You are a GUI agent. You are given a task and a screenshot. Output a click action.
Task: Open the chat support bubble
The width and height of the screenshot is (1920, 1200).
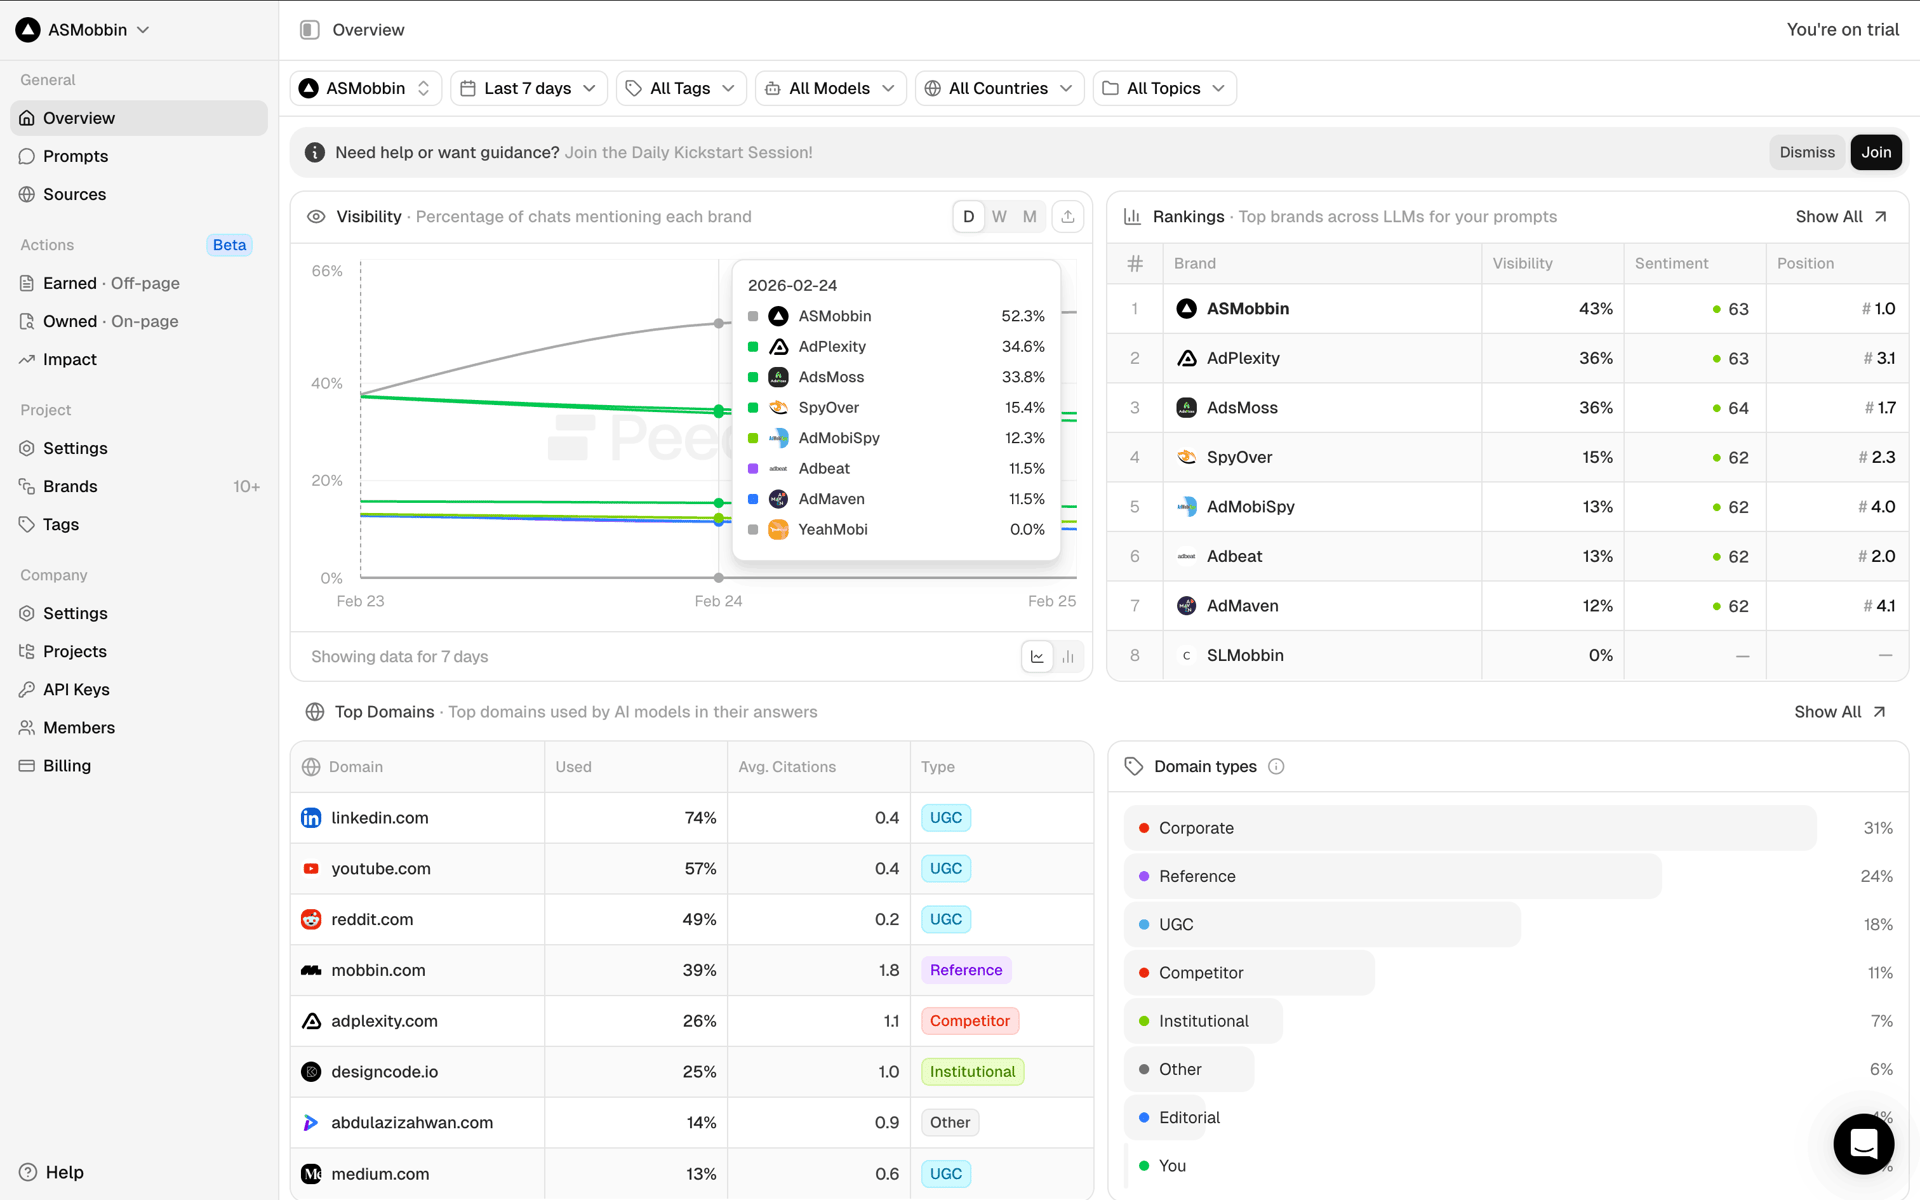coord(1863,1143)
